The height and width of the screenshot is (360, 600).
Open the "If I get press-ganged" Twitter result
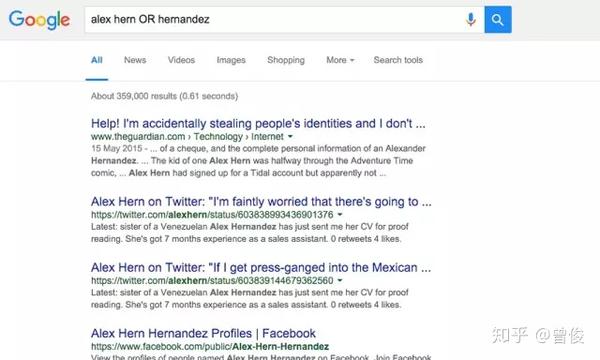point(261,267)
